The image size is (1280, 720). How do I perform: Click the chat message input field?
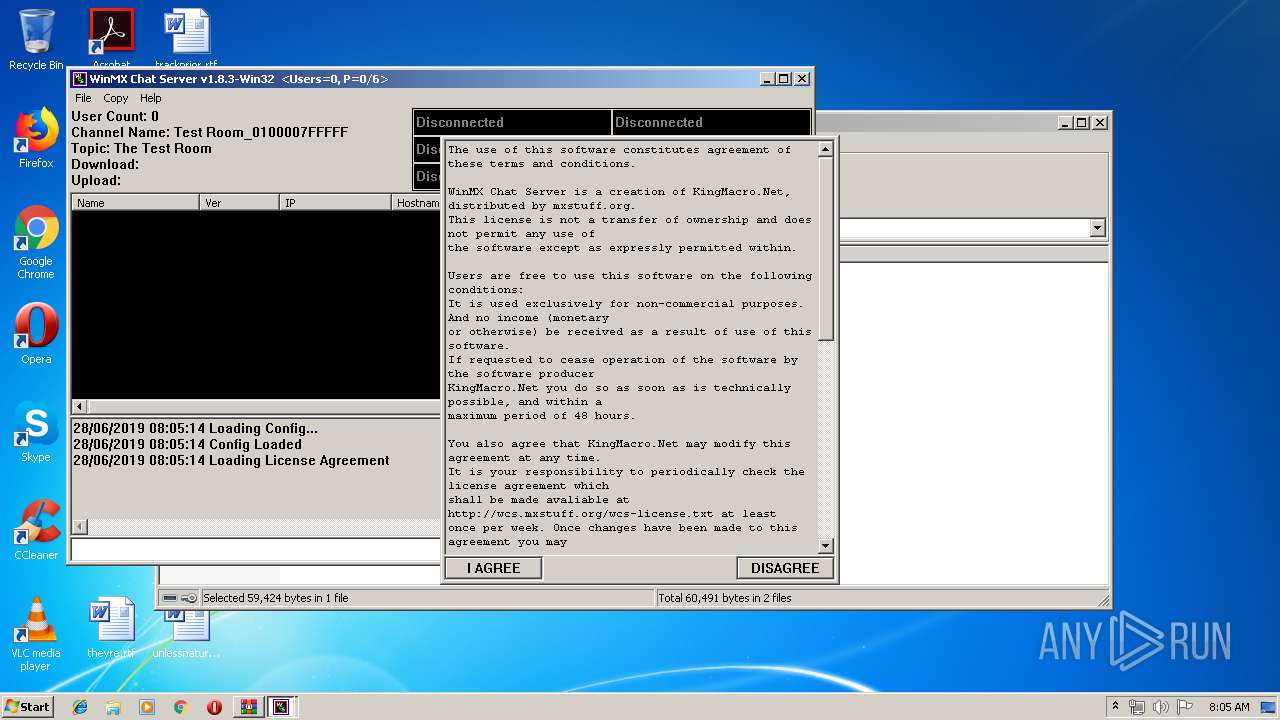256,549
